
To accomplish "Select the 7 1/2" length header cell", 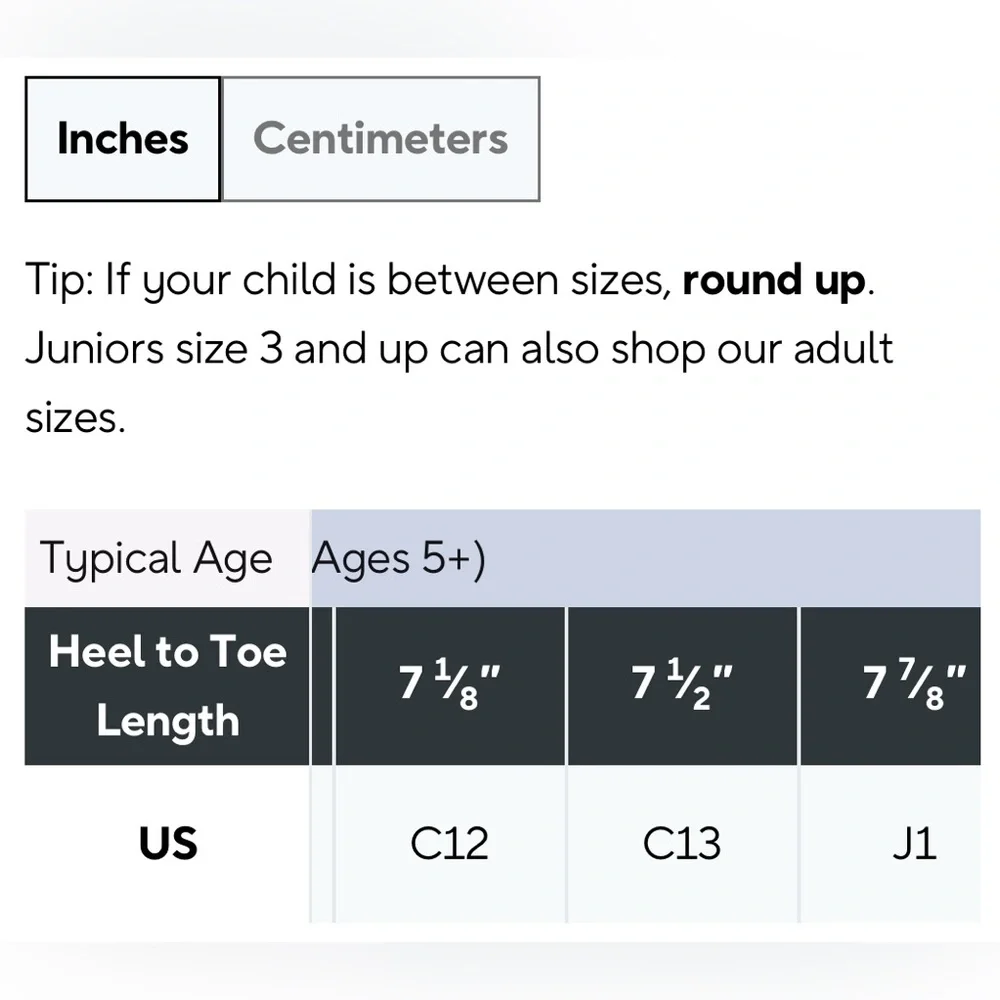I will pos(682,686).
